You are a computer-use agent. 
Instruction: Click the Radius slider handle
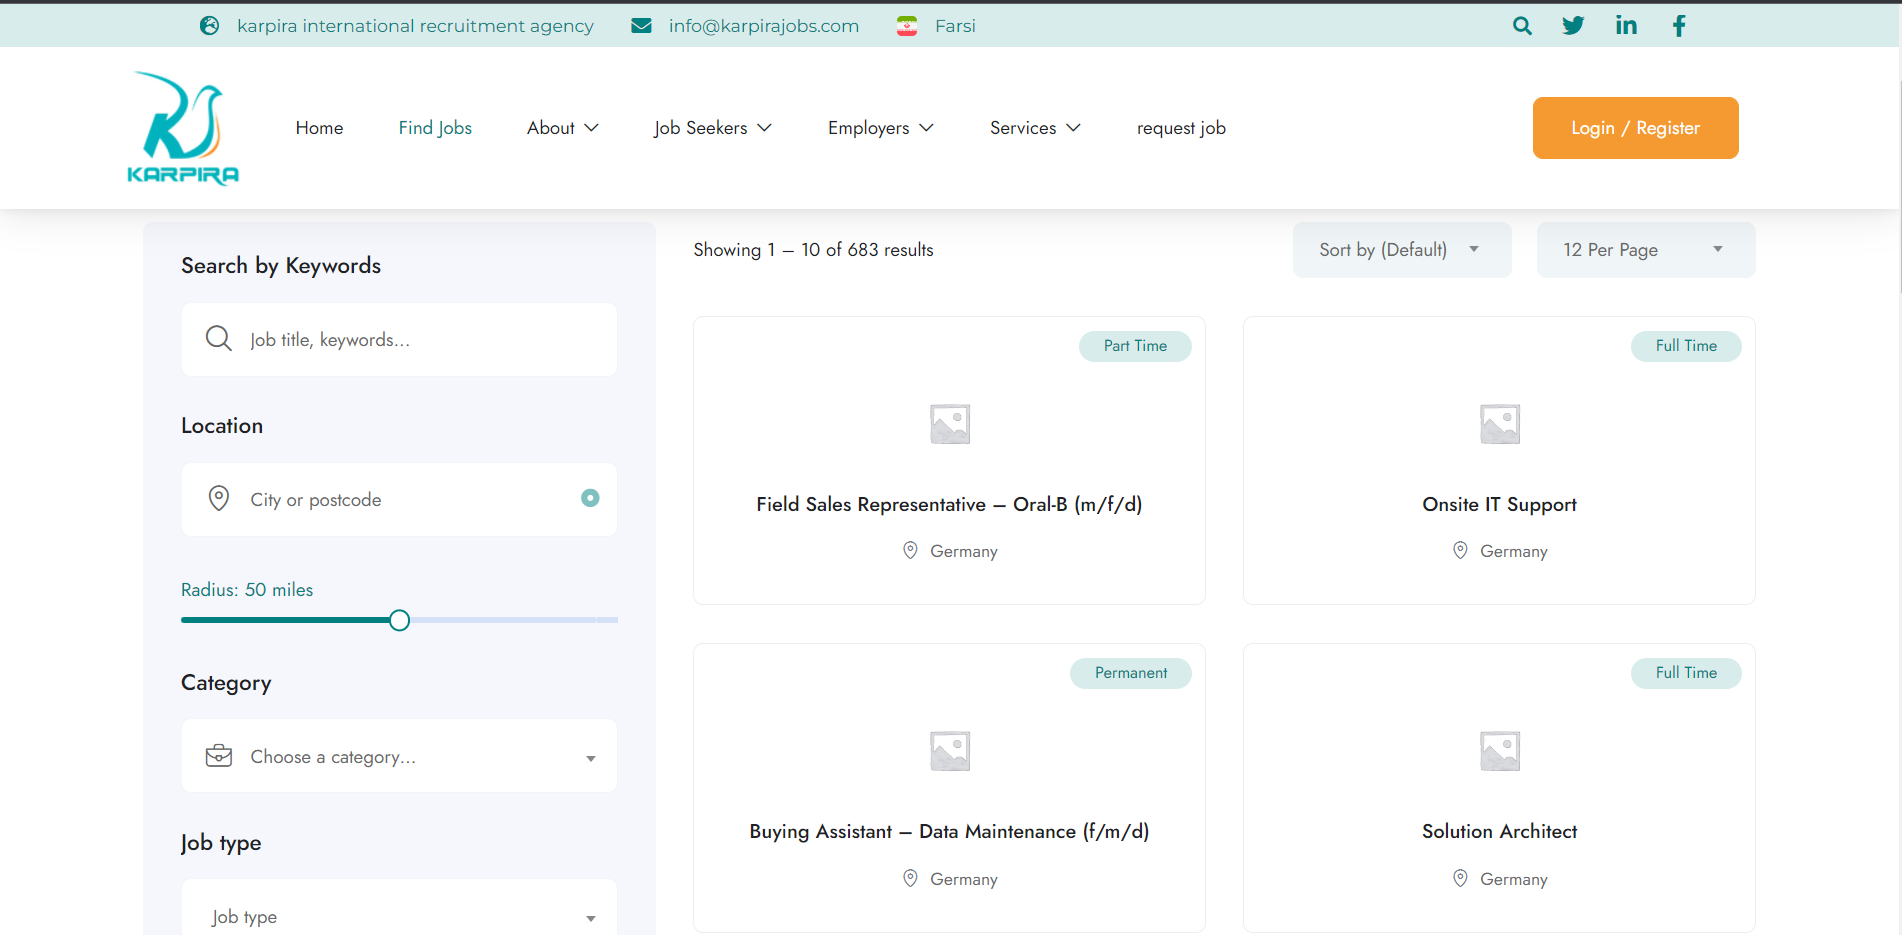(x=399, y=620)
